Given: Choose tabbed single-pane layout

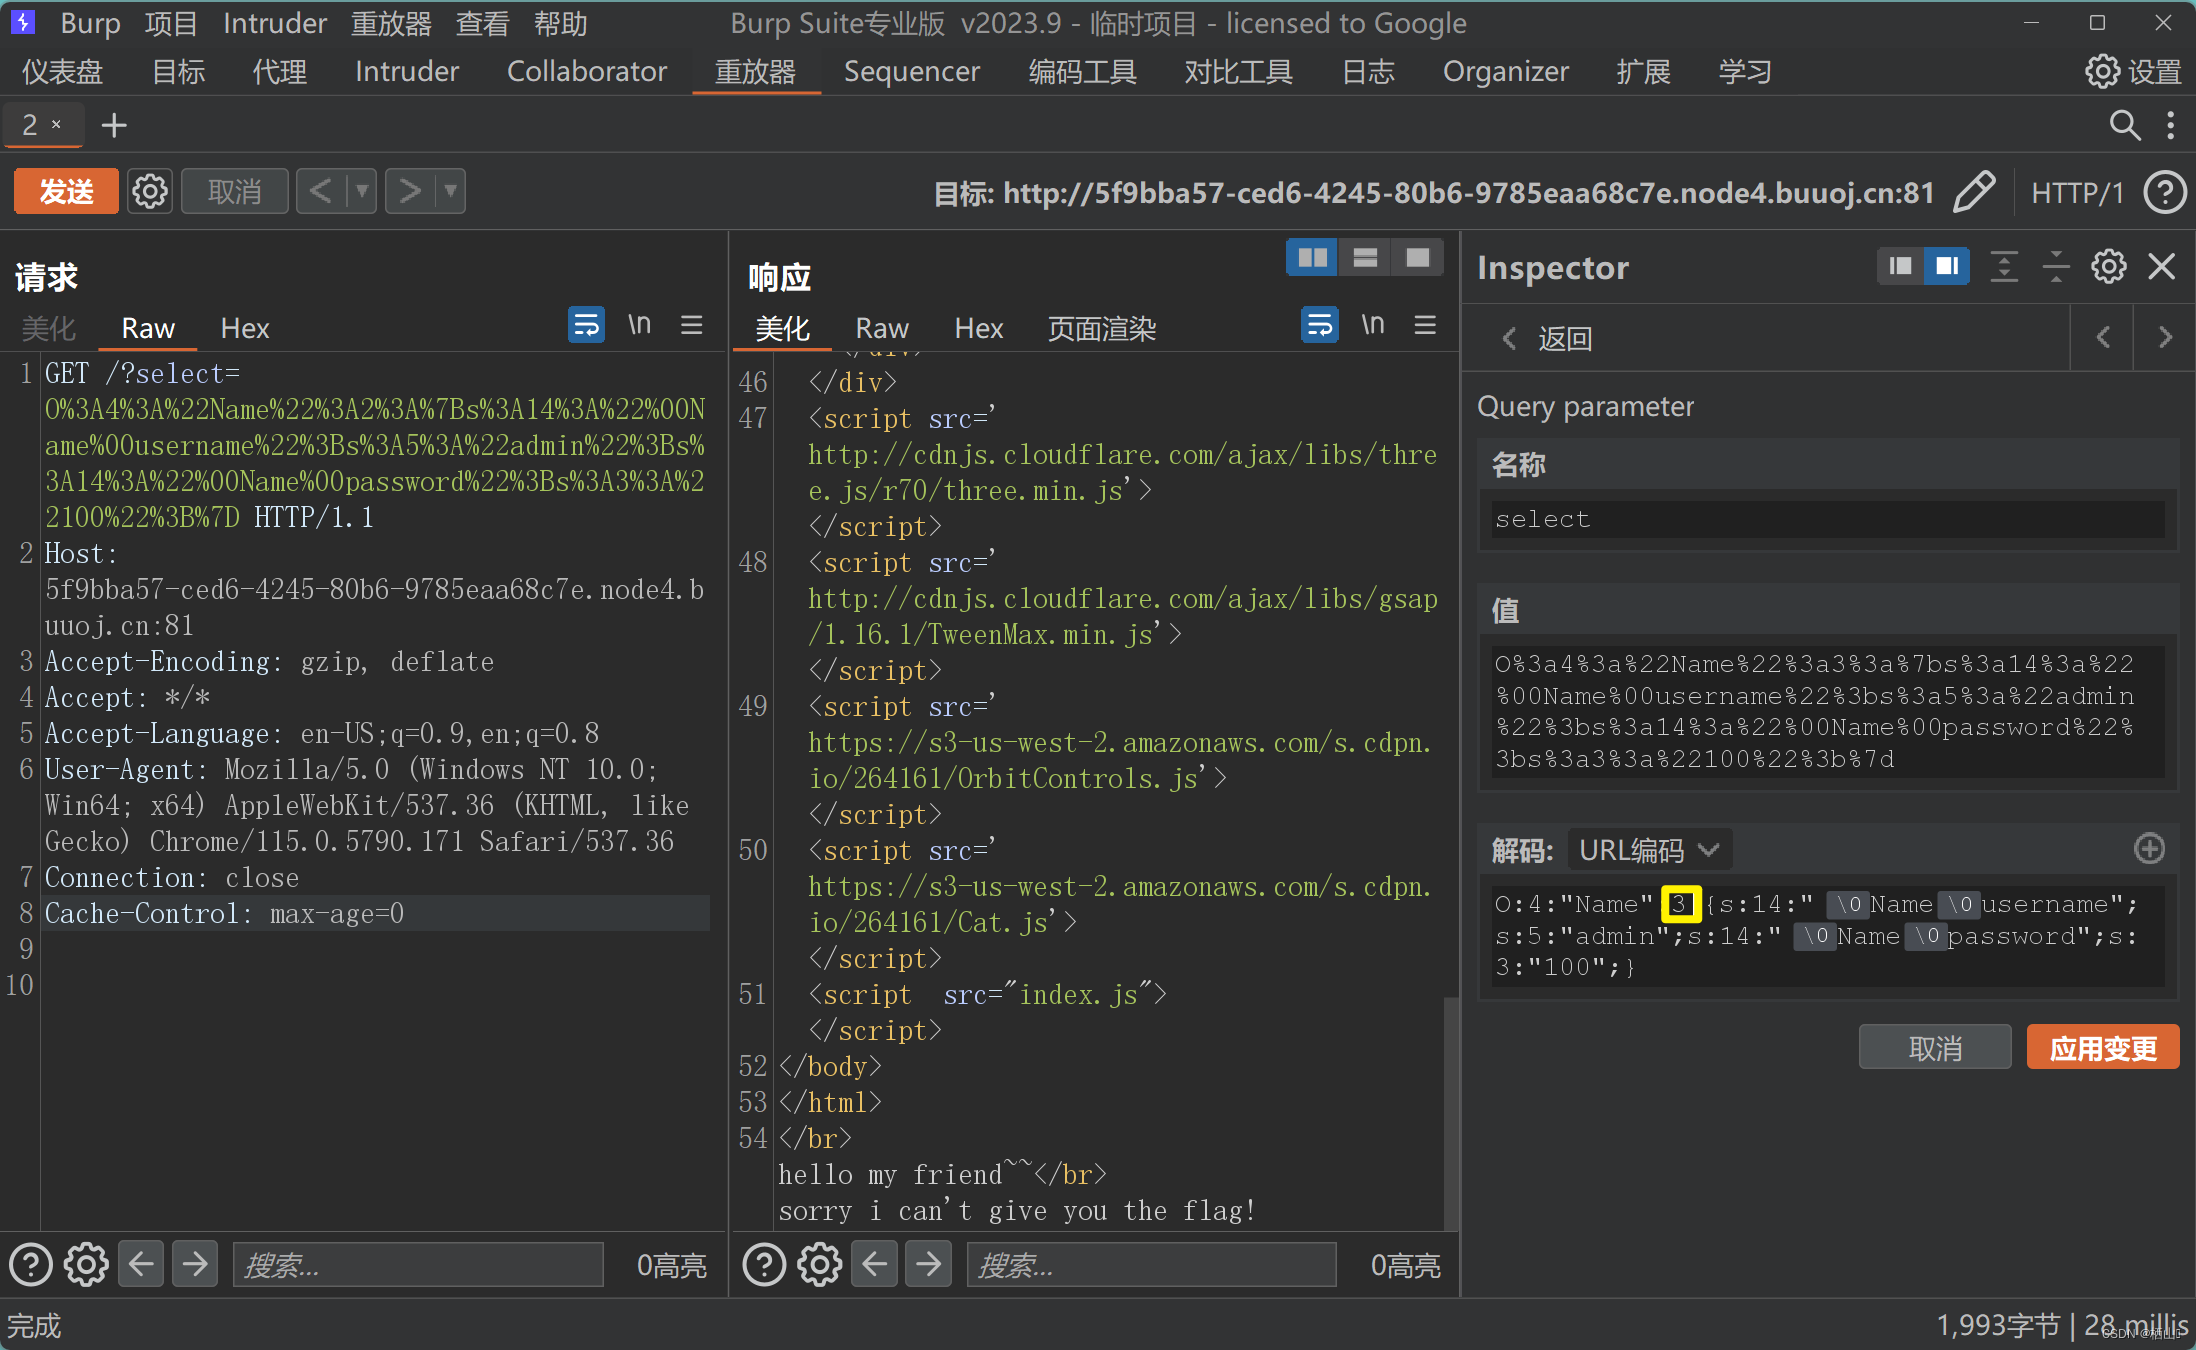Looking at the screenshot, I should (x=1417, y=258).
